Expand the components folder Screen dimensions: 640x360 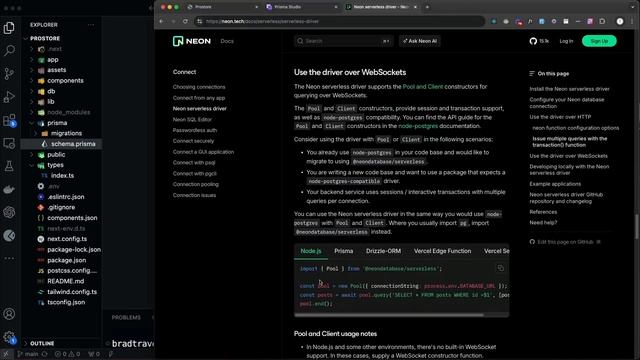click(x=65, y=81)
